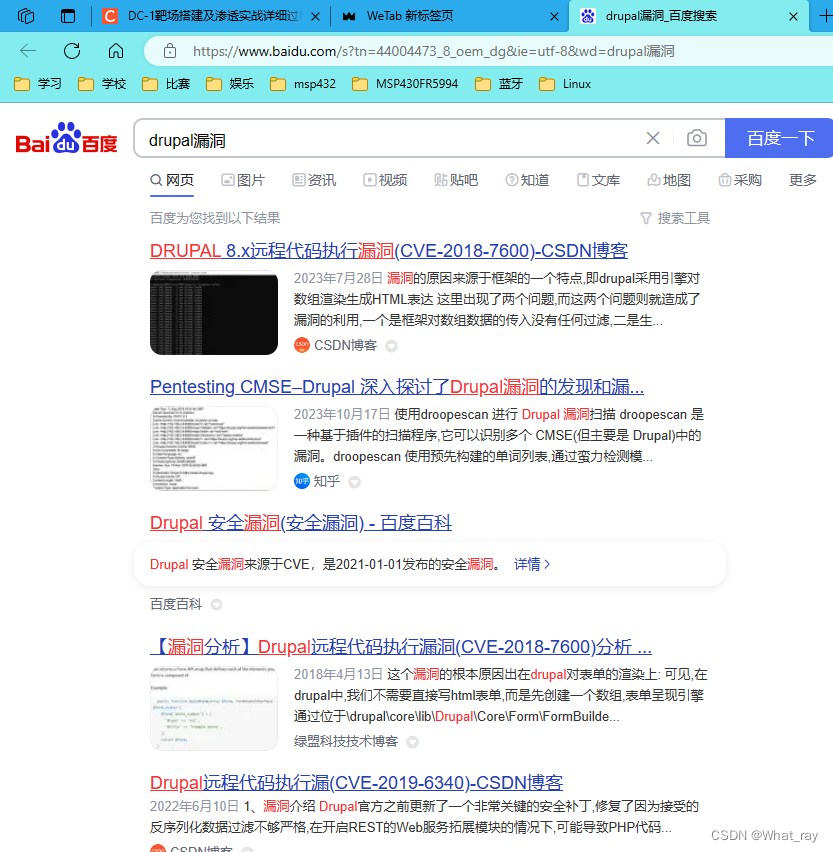Select 网页 results tab
This screenshot has height=852, width=833.
(x=172, y=180)
